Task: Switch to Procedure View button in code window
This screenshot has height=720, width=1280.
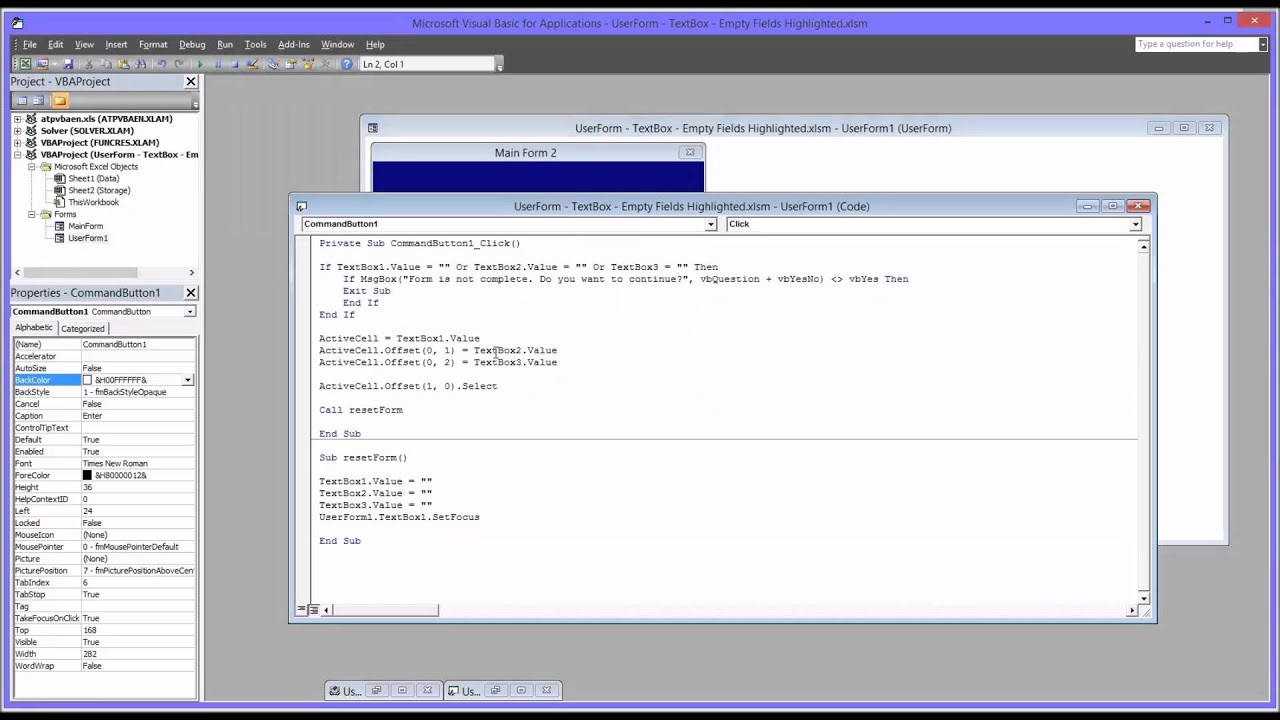Action: click(301, 609)
